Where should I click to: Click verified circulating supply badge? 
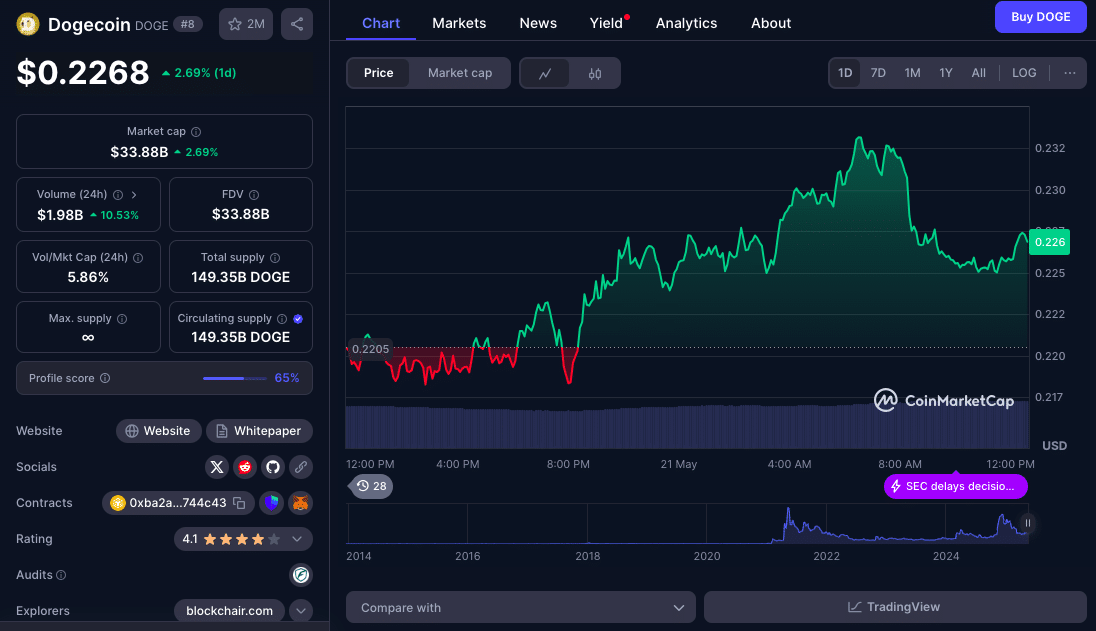(x=298, y=319)
